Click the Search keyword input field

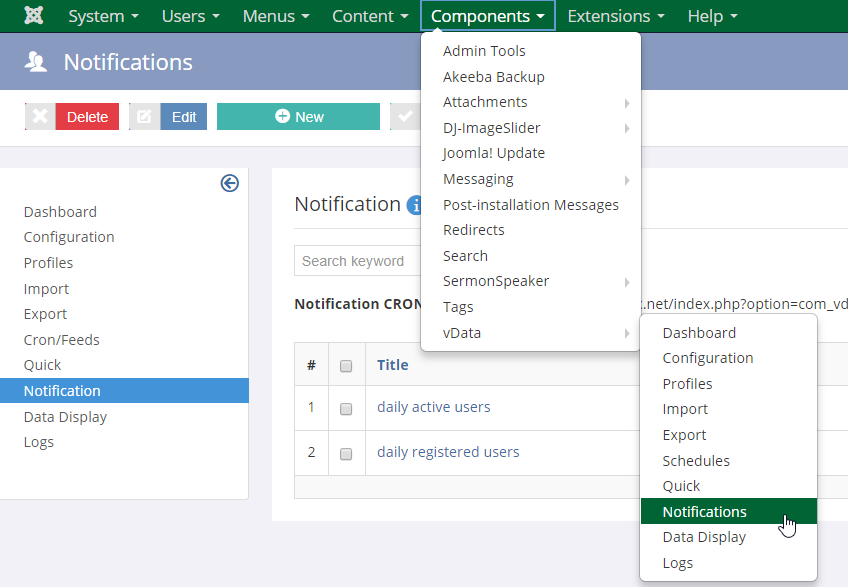[x=357, y=261]
